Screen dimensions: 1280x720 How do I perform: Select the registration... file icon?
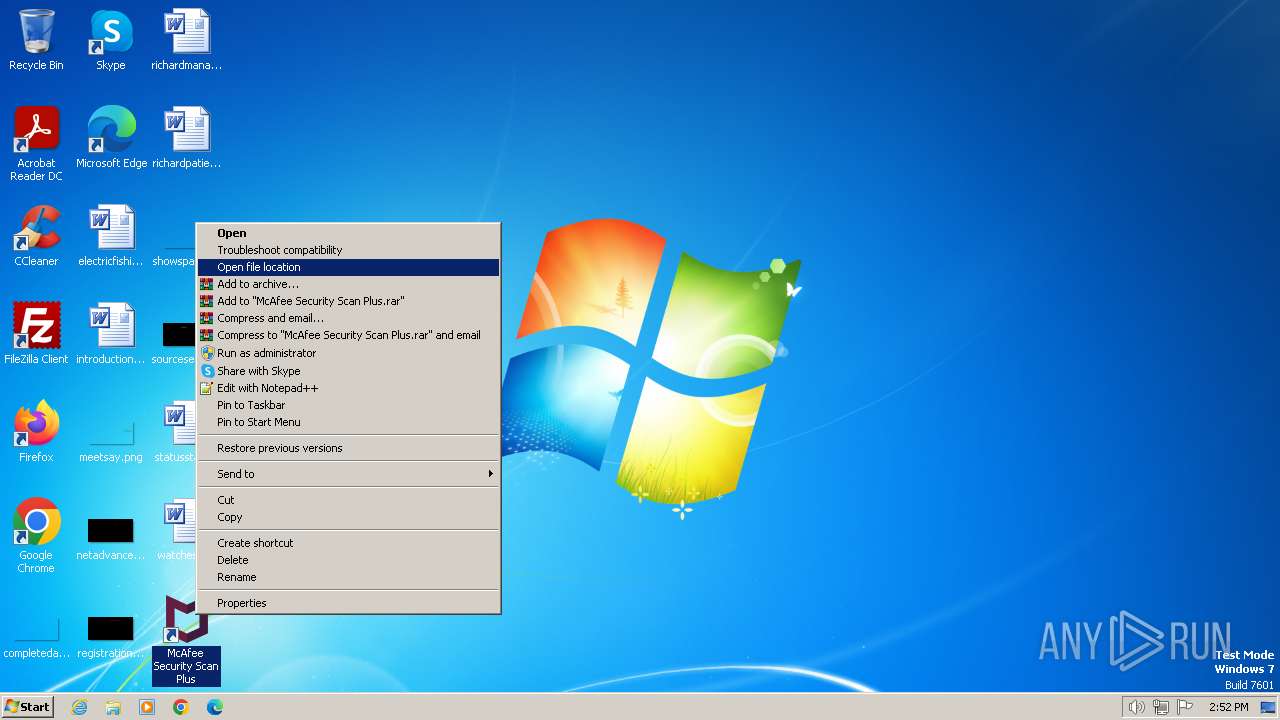click(x=110, y=638)
